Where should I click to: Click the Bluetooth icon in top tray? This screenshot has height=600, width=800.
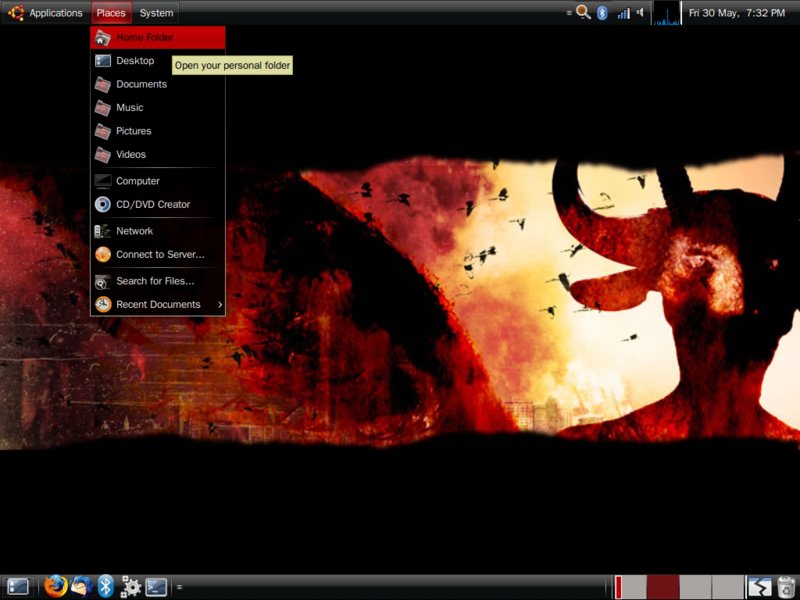[602, 13]
